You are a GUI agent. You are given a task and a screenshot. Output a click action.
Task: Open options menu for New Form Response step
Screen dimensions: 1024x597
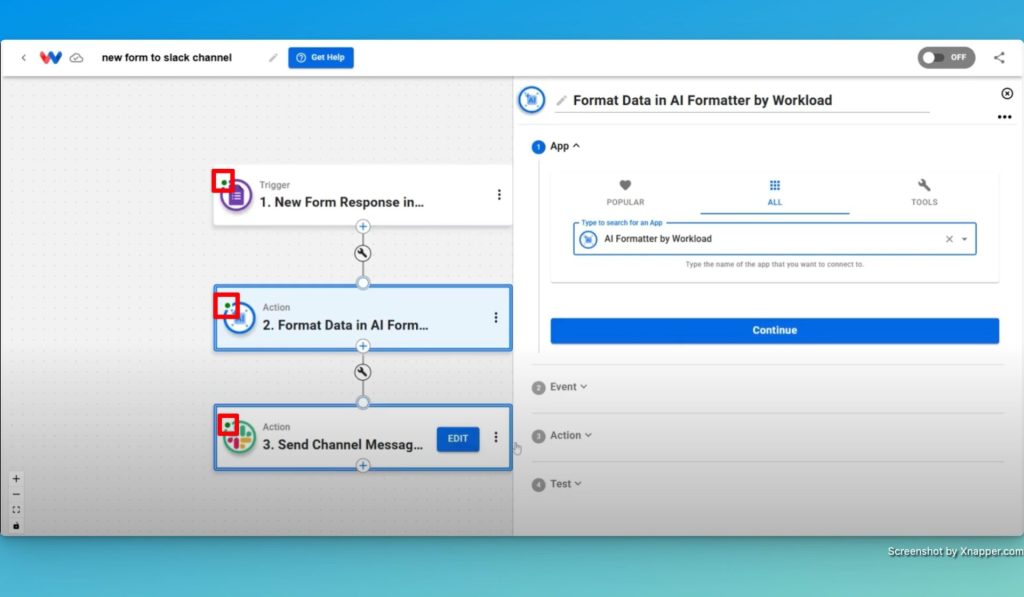(499, 195)
